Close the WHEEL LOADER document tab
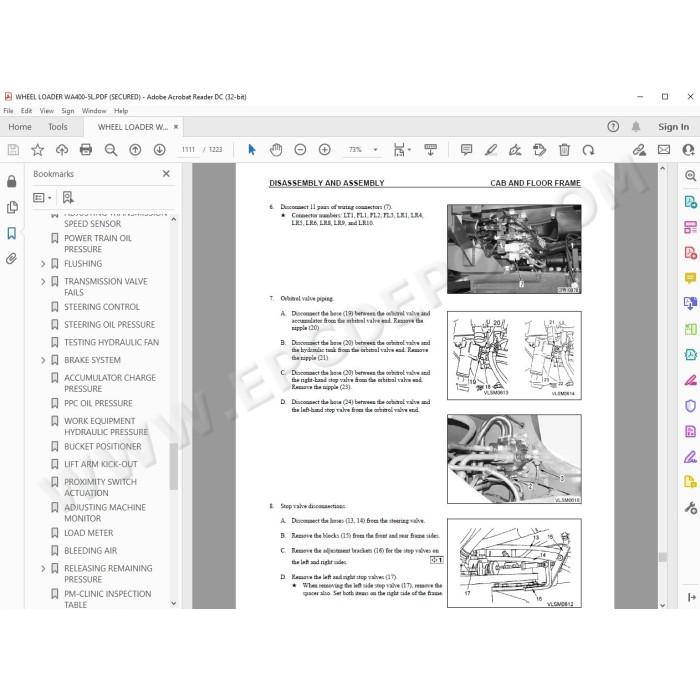This screenshot has height=700, width=700. (176, 127)
